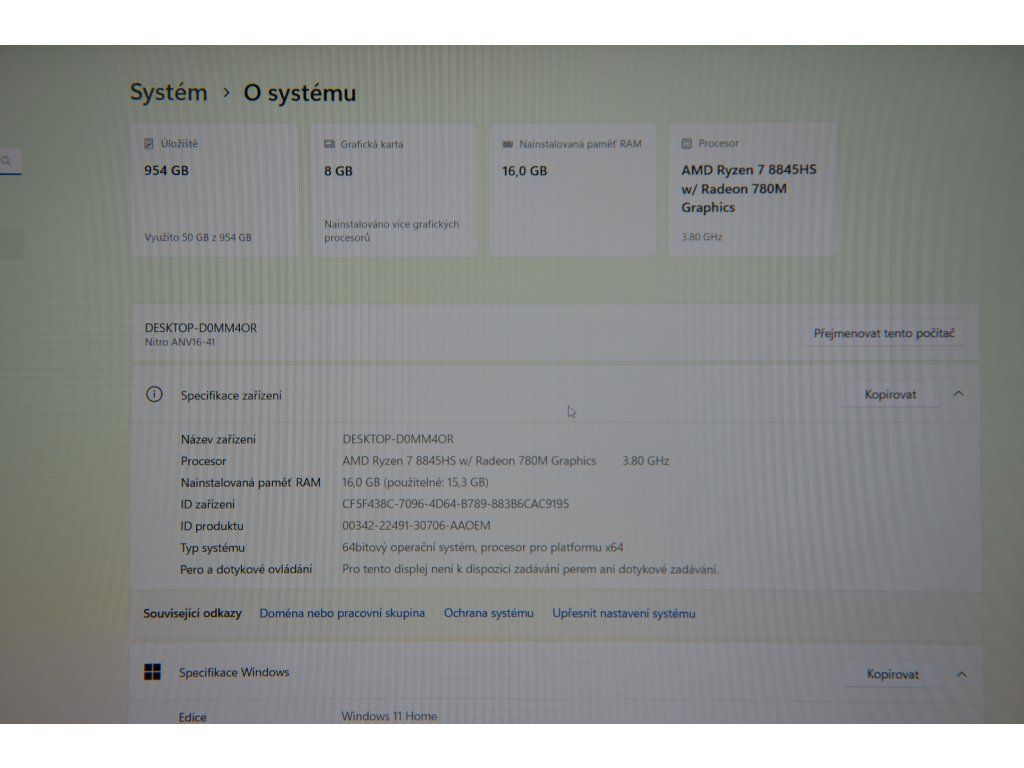The height and width of the screenshot is (768, 1024).
Task: Click the Využito 50 GB z 954 GB text
Action: tap(198, 237)
